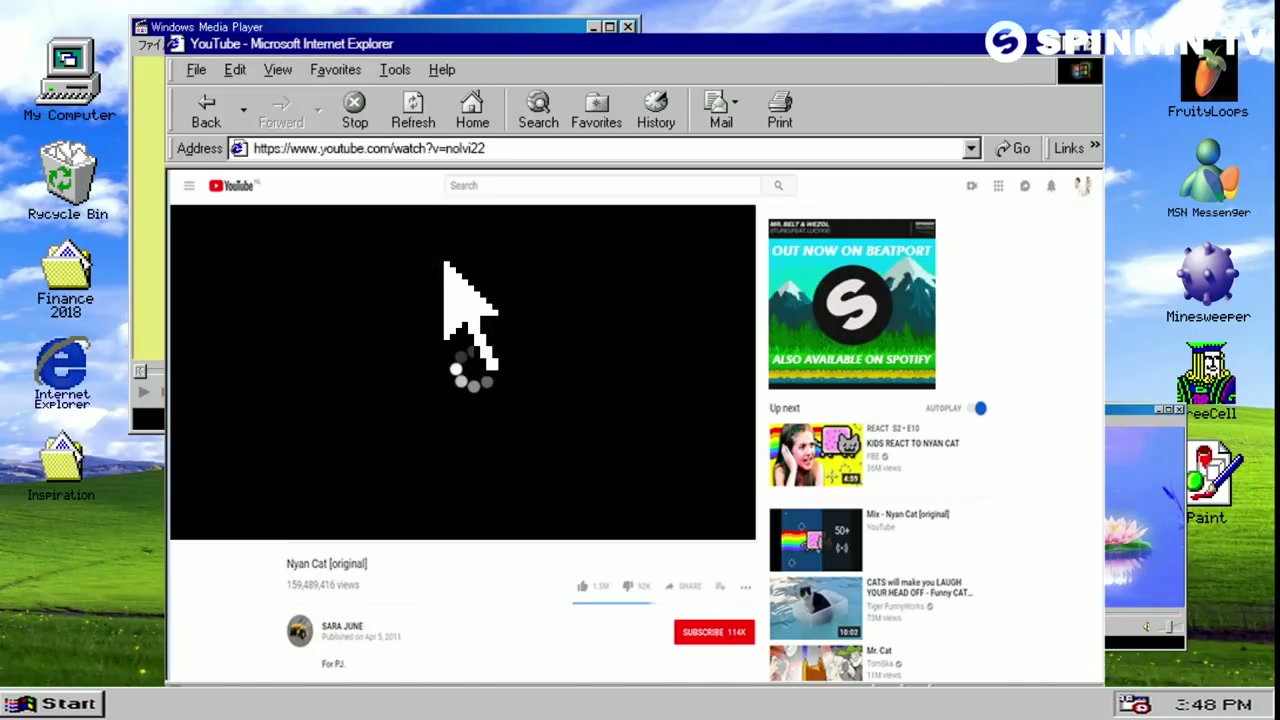
Task: Open the Favorites toolbar icon
Action: (x=596, y=110)
